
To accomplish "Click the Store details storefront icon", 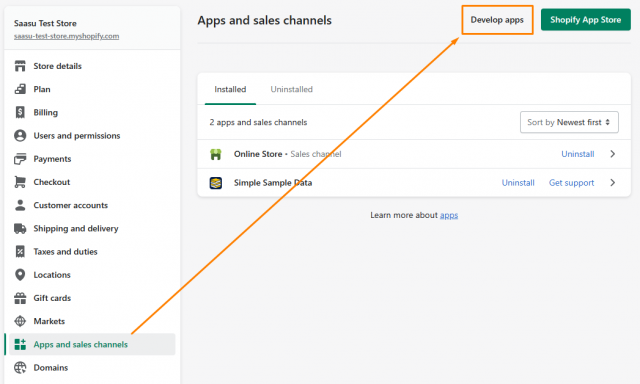I will (20, 66).
